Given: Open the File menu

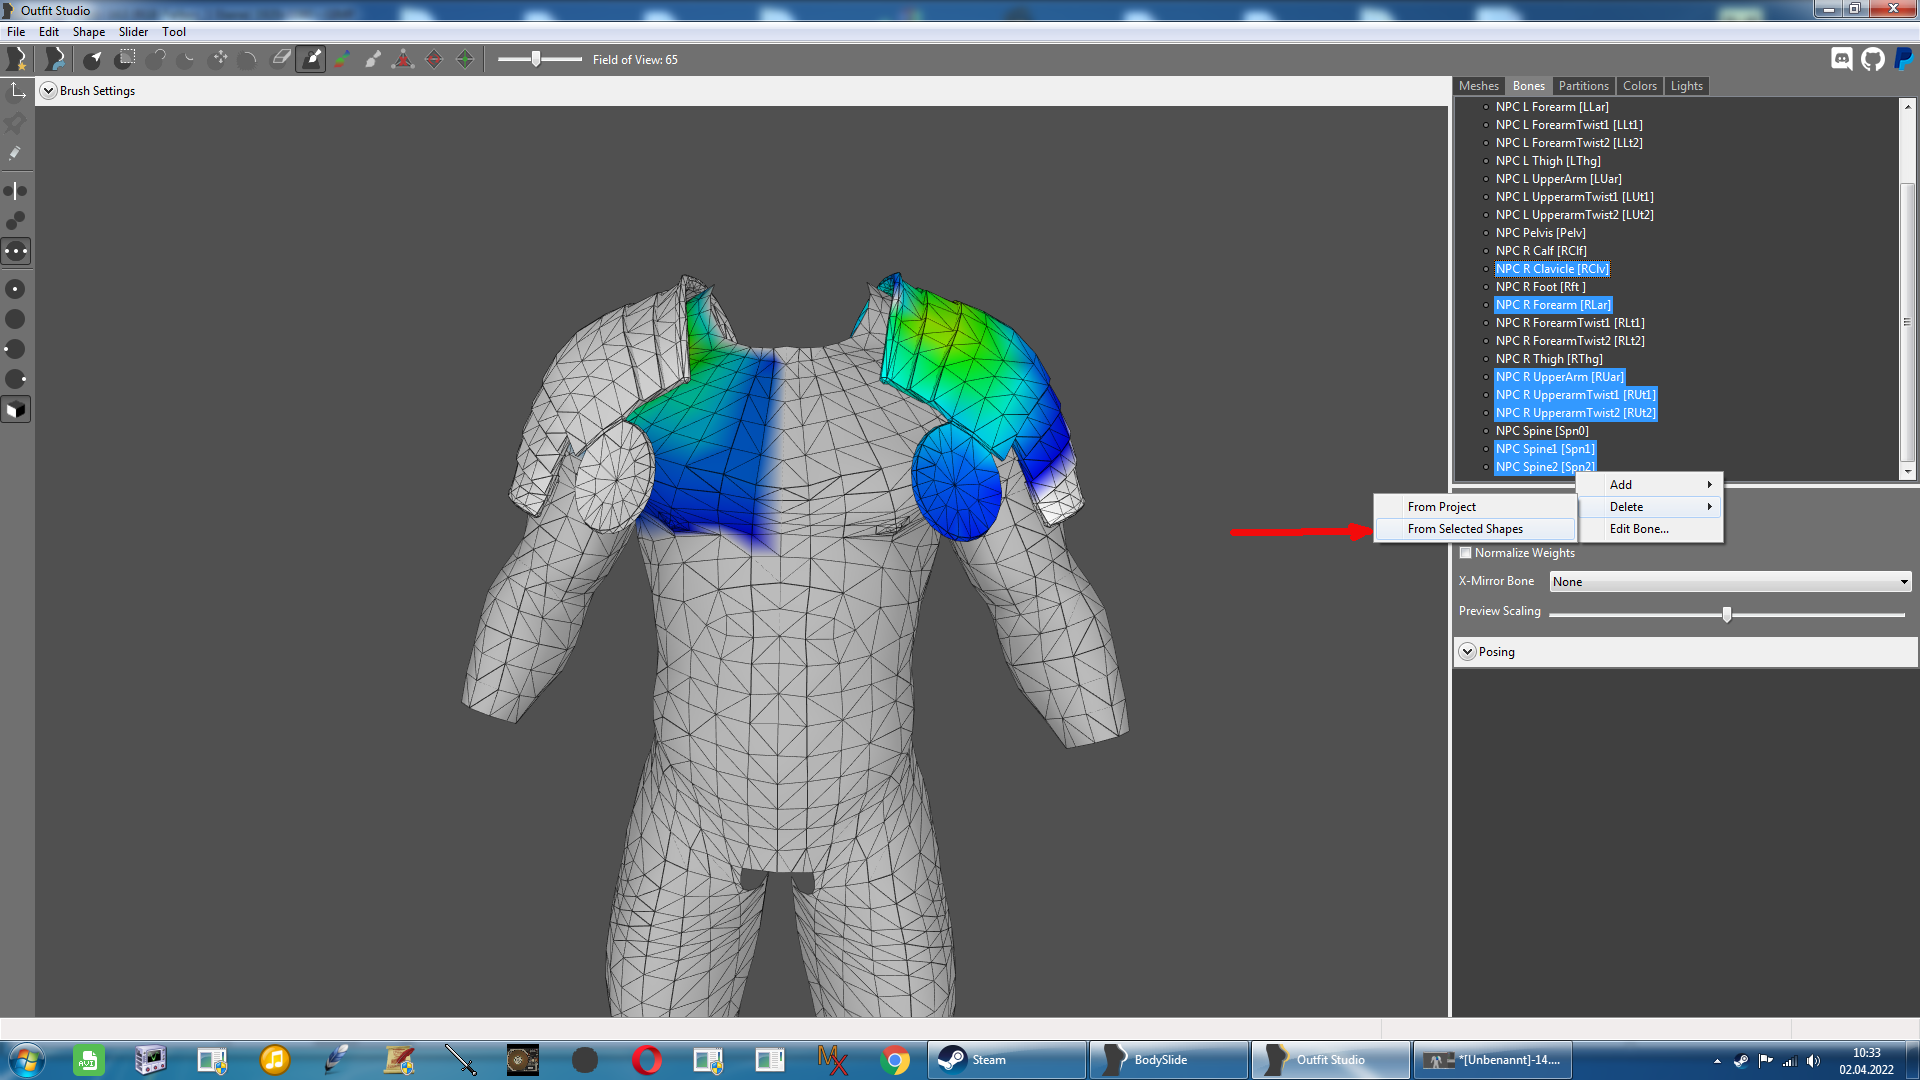Looking at the screenshot, I should tap(16, 32).
